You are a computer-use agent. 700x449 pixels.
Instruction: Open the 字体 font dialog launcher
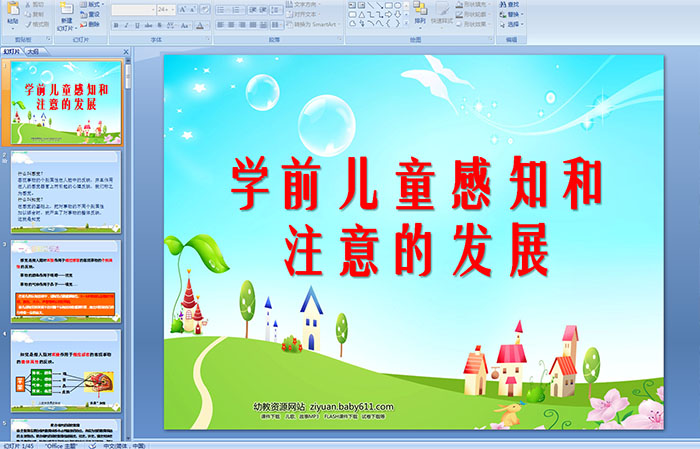point(208,39)
